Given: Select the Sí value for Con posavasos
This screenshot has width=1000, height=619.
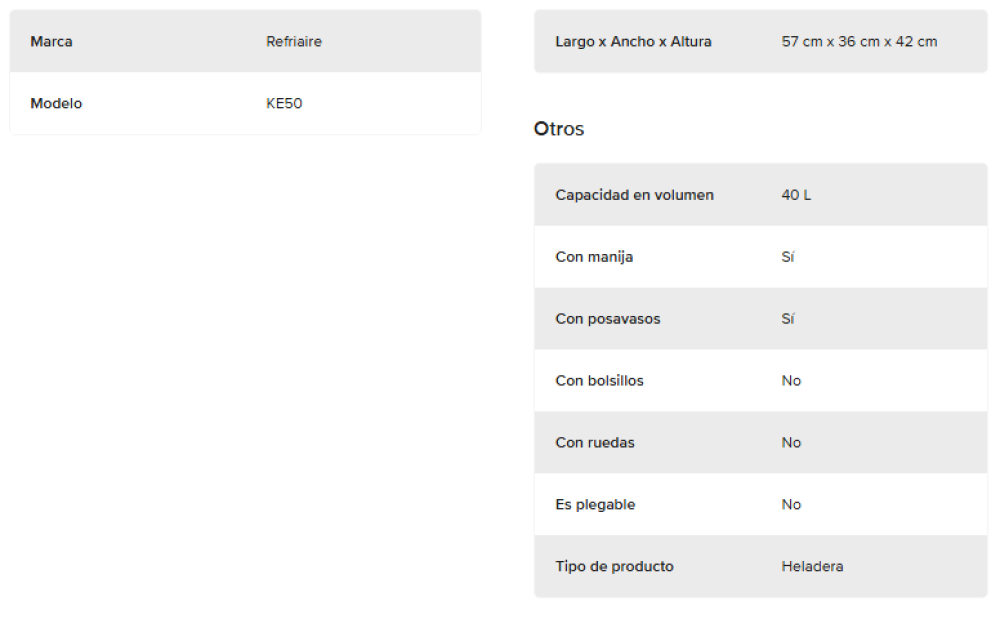Looking at the screenshot, I should [788, 319].
